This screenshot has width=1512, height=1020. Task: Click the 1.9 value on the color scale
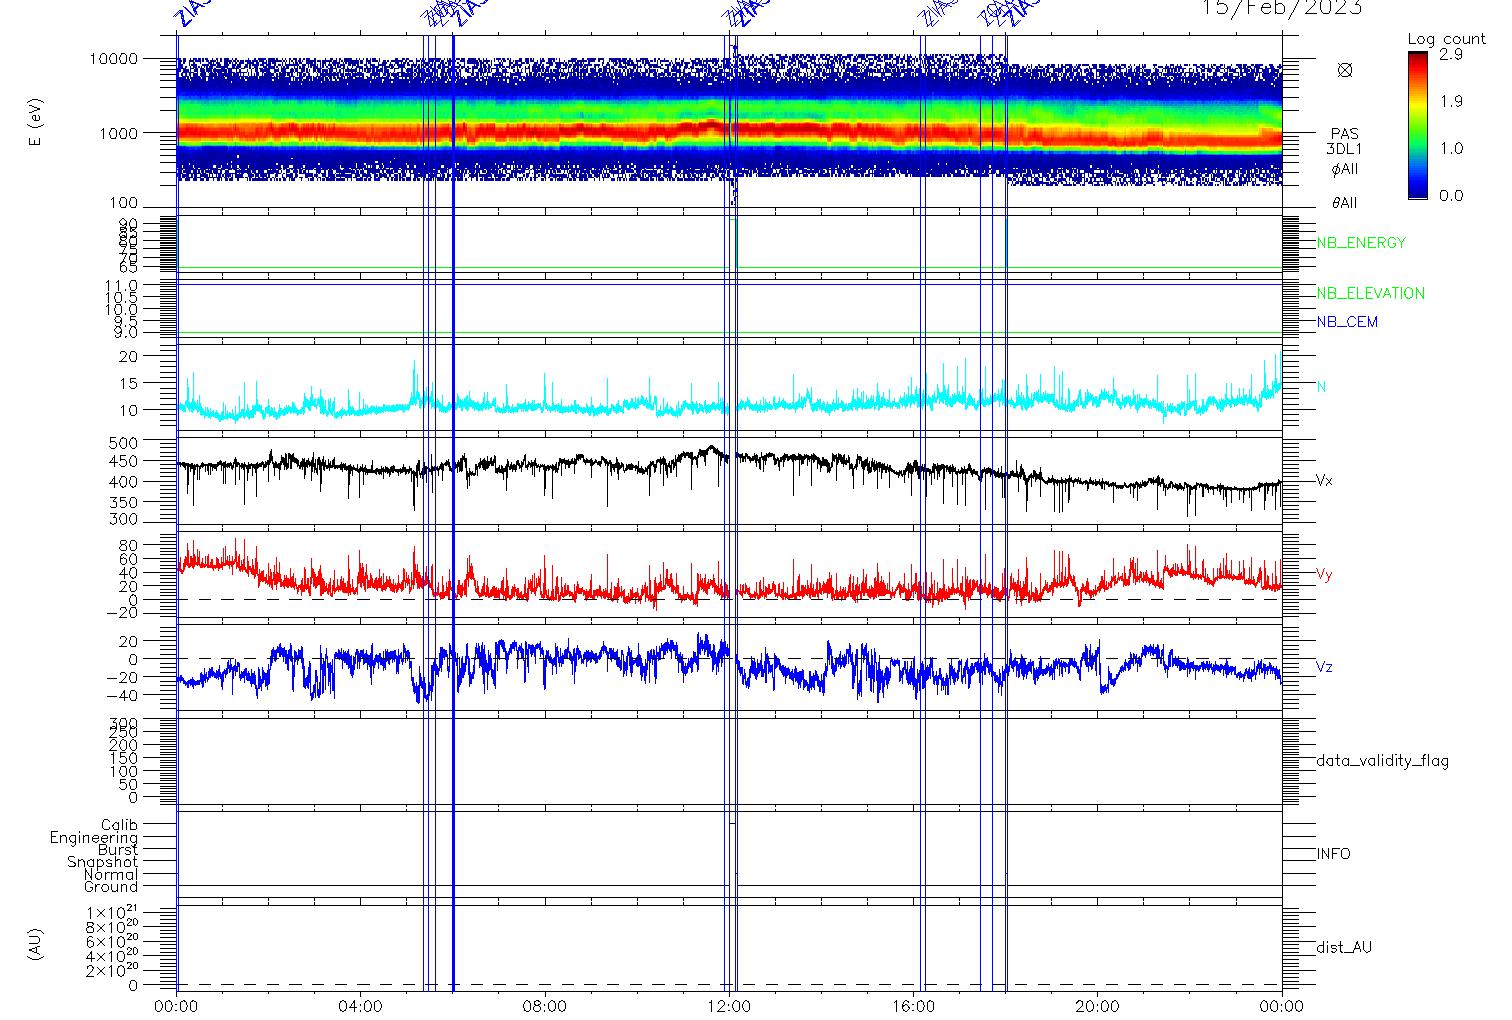(x=1451, y=101)
